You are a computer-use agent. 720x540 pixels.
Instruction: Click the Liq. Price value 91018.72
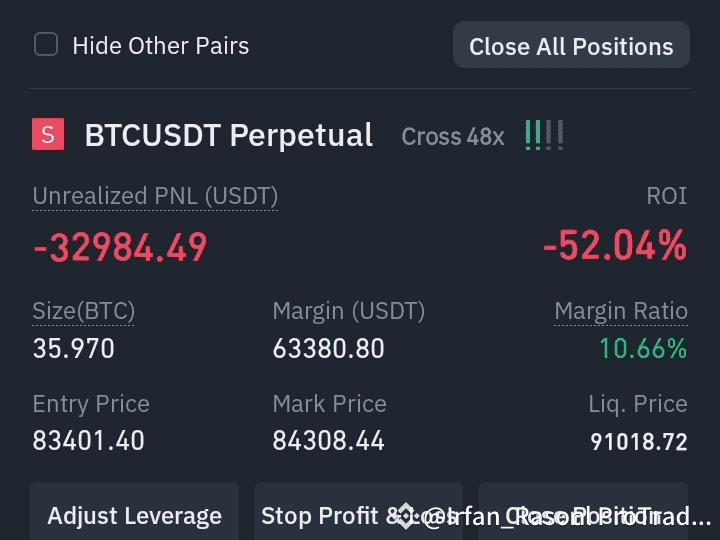pos(639,442)
